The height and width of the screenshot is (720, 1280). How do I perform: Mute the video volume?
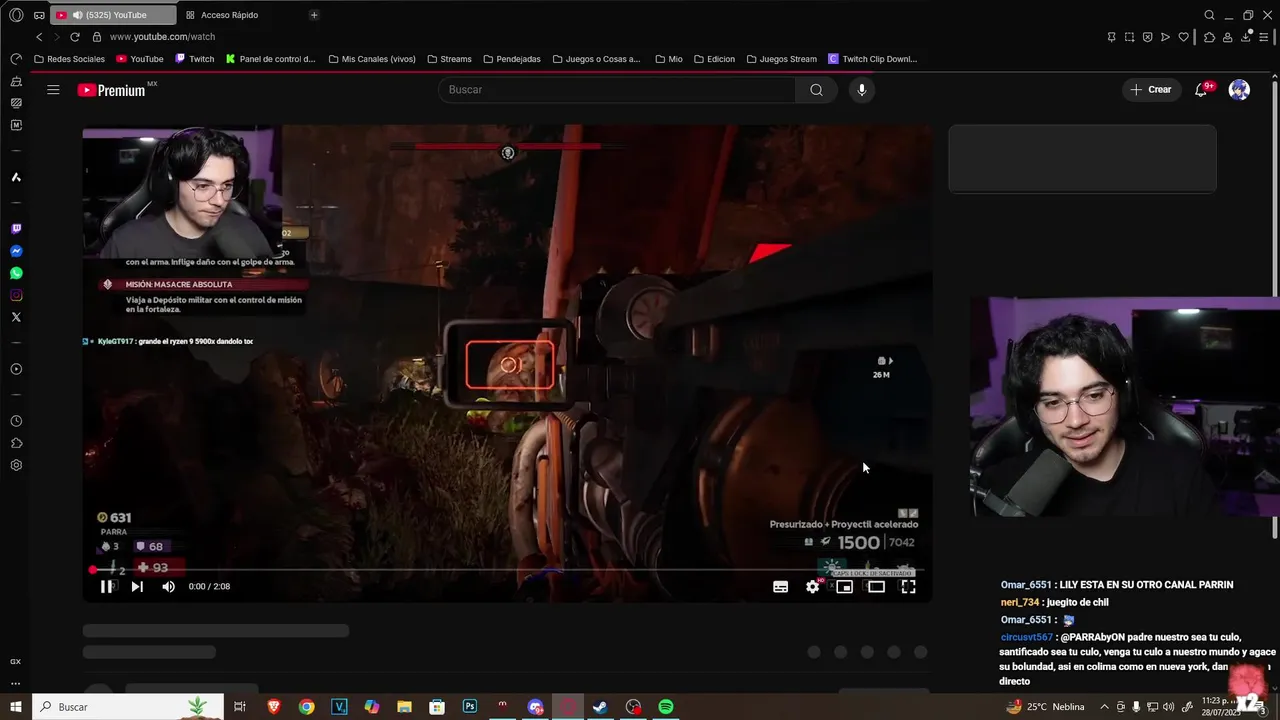click(x=168, y=587)
